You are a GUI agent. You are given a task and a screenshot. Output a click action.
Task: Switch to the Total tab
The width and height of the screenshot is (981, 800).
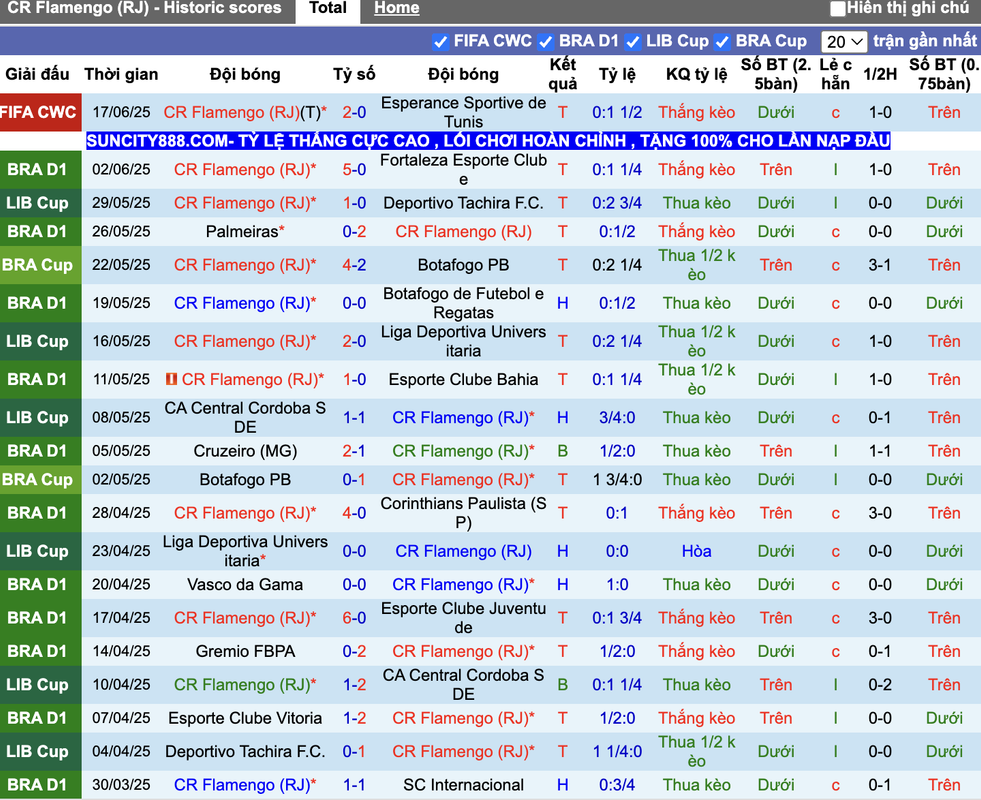(328, 8)
